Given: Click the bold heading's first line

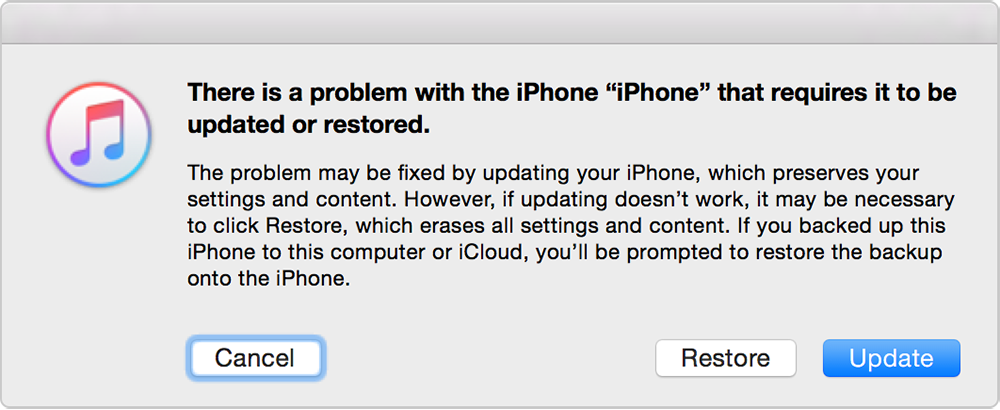Looking at the screenshot, I should 572,93.
